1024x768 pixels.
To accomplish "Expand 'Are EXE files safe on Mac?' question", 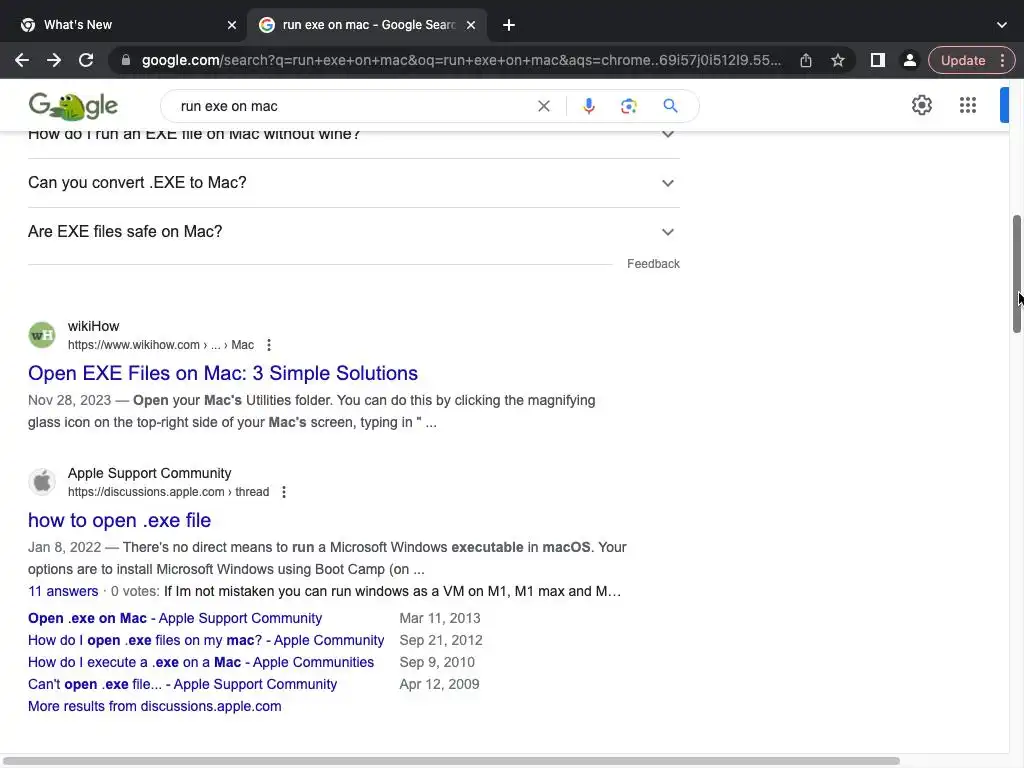I will [x=353, y=232].
